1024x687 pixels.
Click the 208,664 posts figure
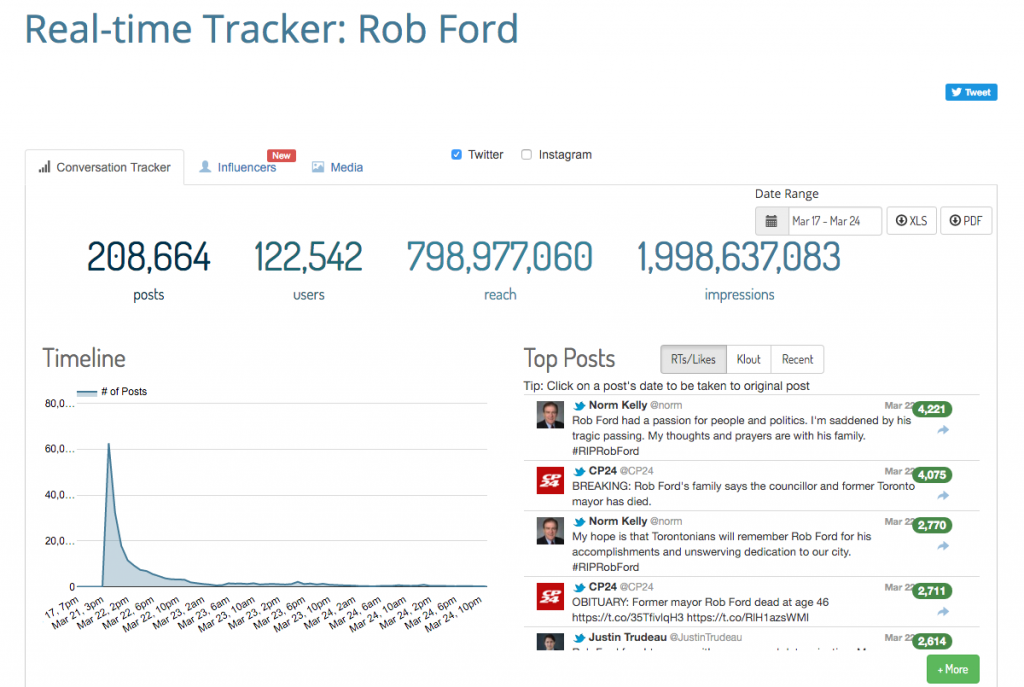[x=149, y=257]
